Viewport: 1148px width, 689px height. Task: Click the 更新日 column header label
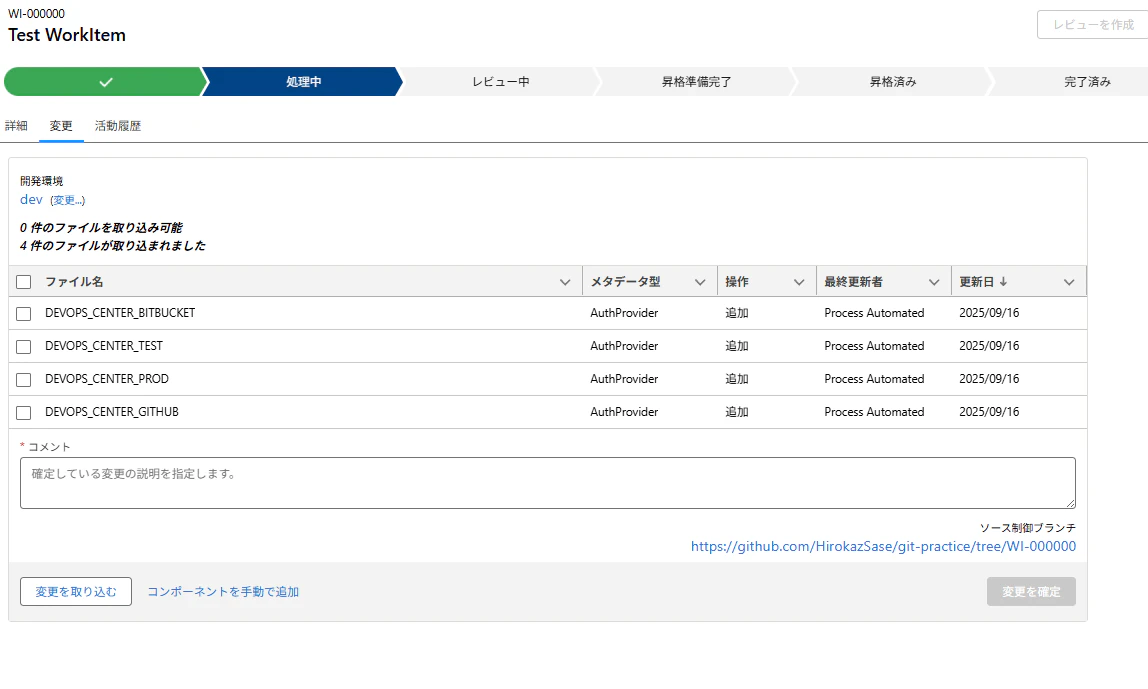point(977,282)
